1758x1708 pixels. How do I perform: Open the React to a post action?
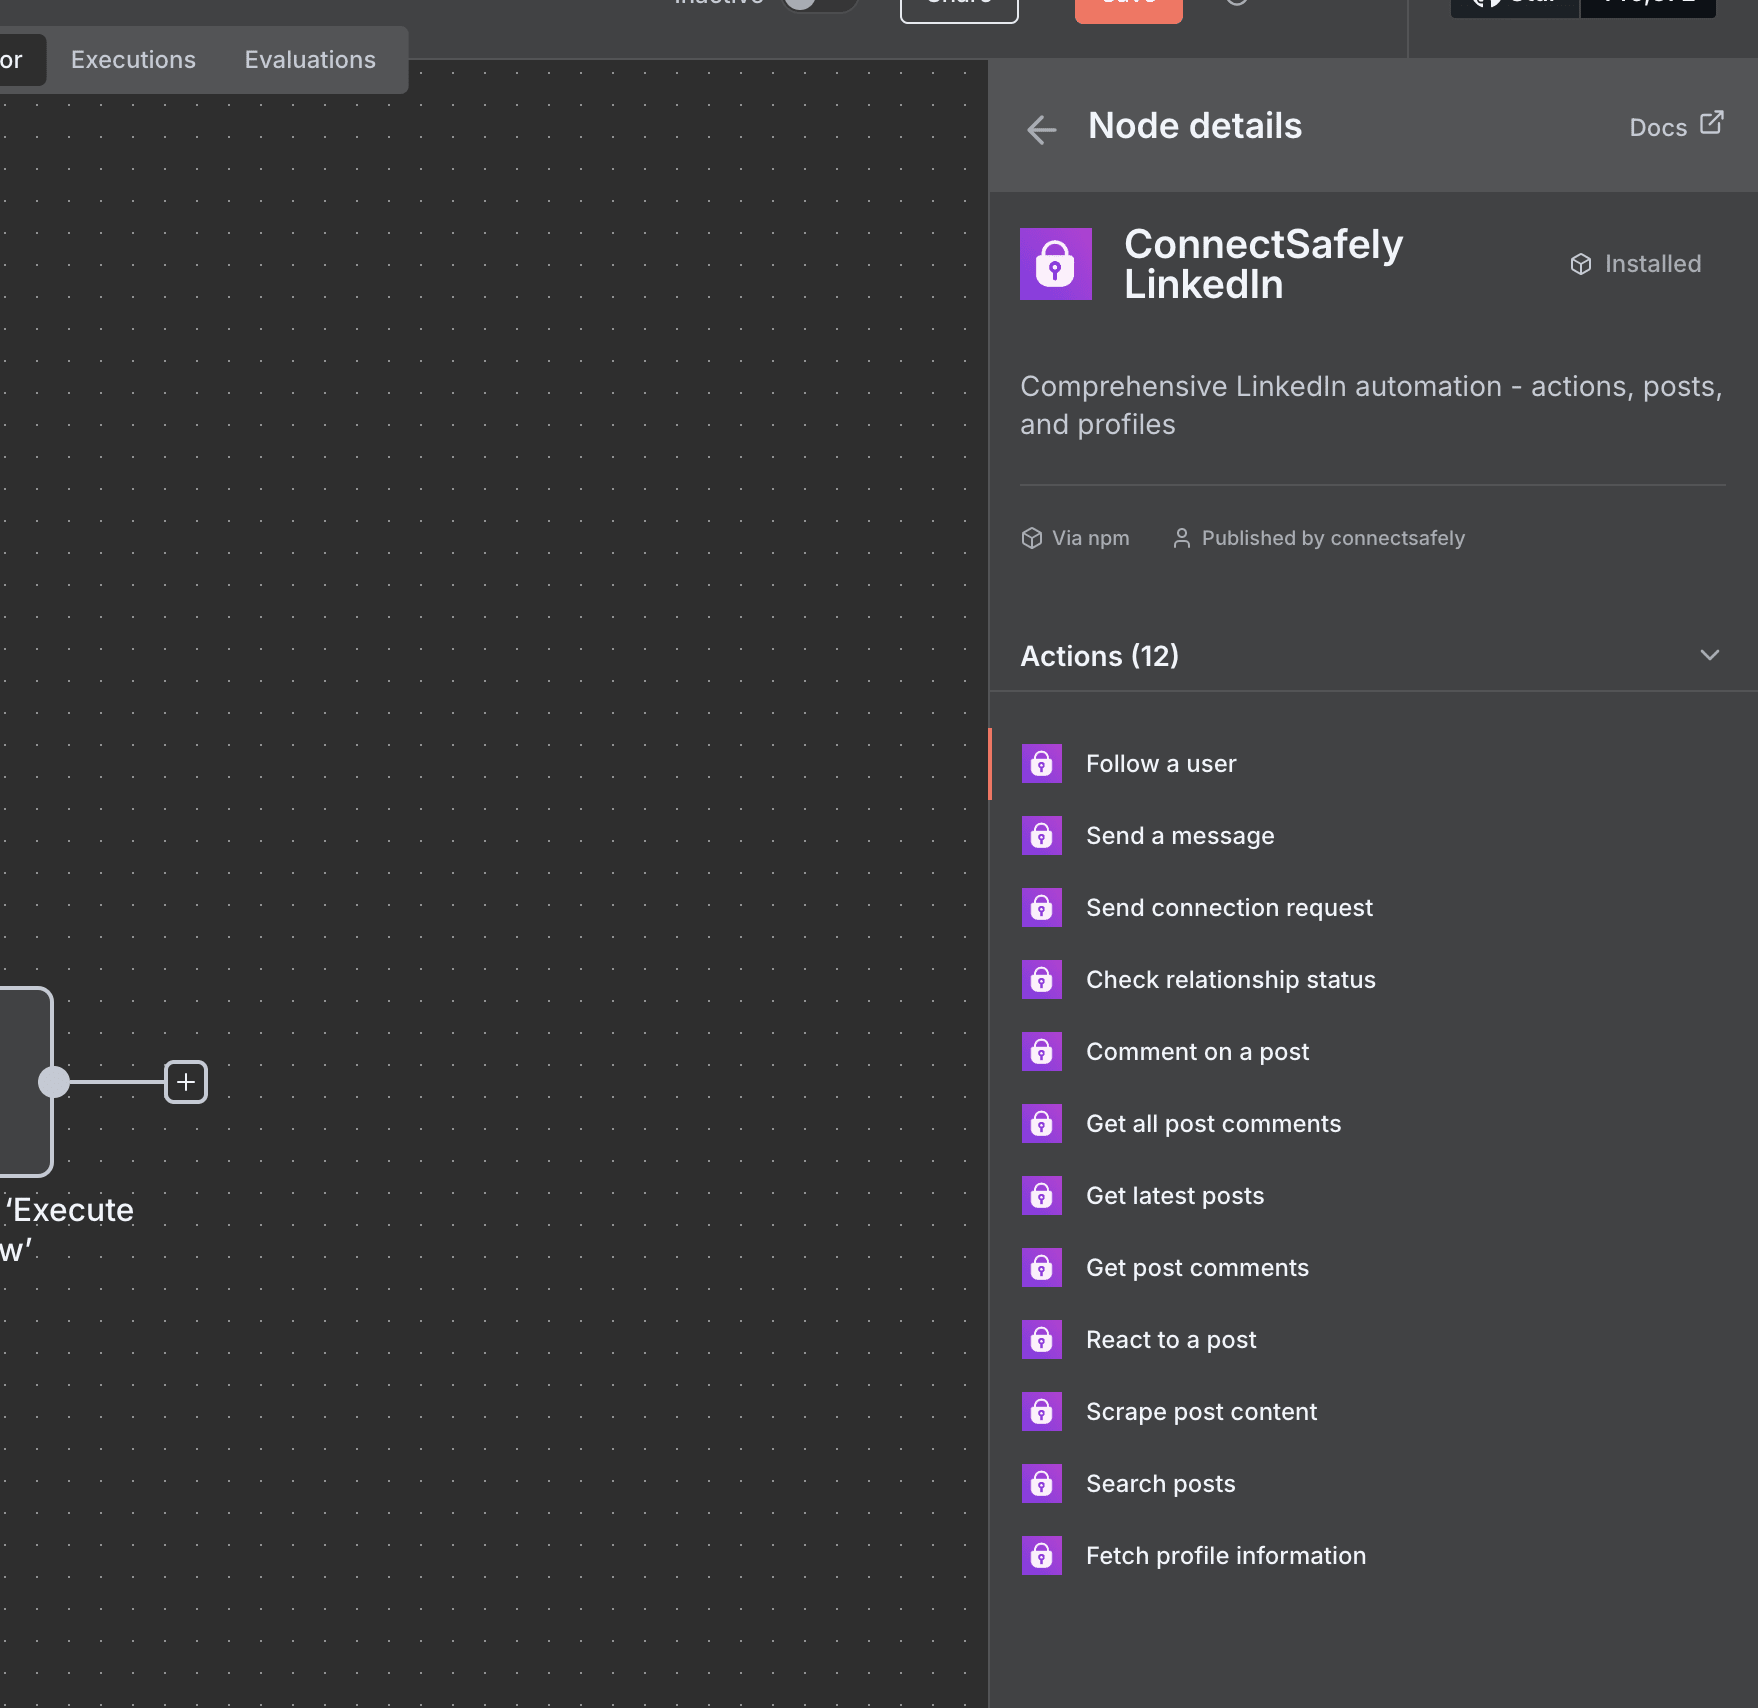1171,1339
